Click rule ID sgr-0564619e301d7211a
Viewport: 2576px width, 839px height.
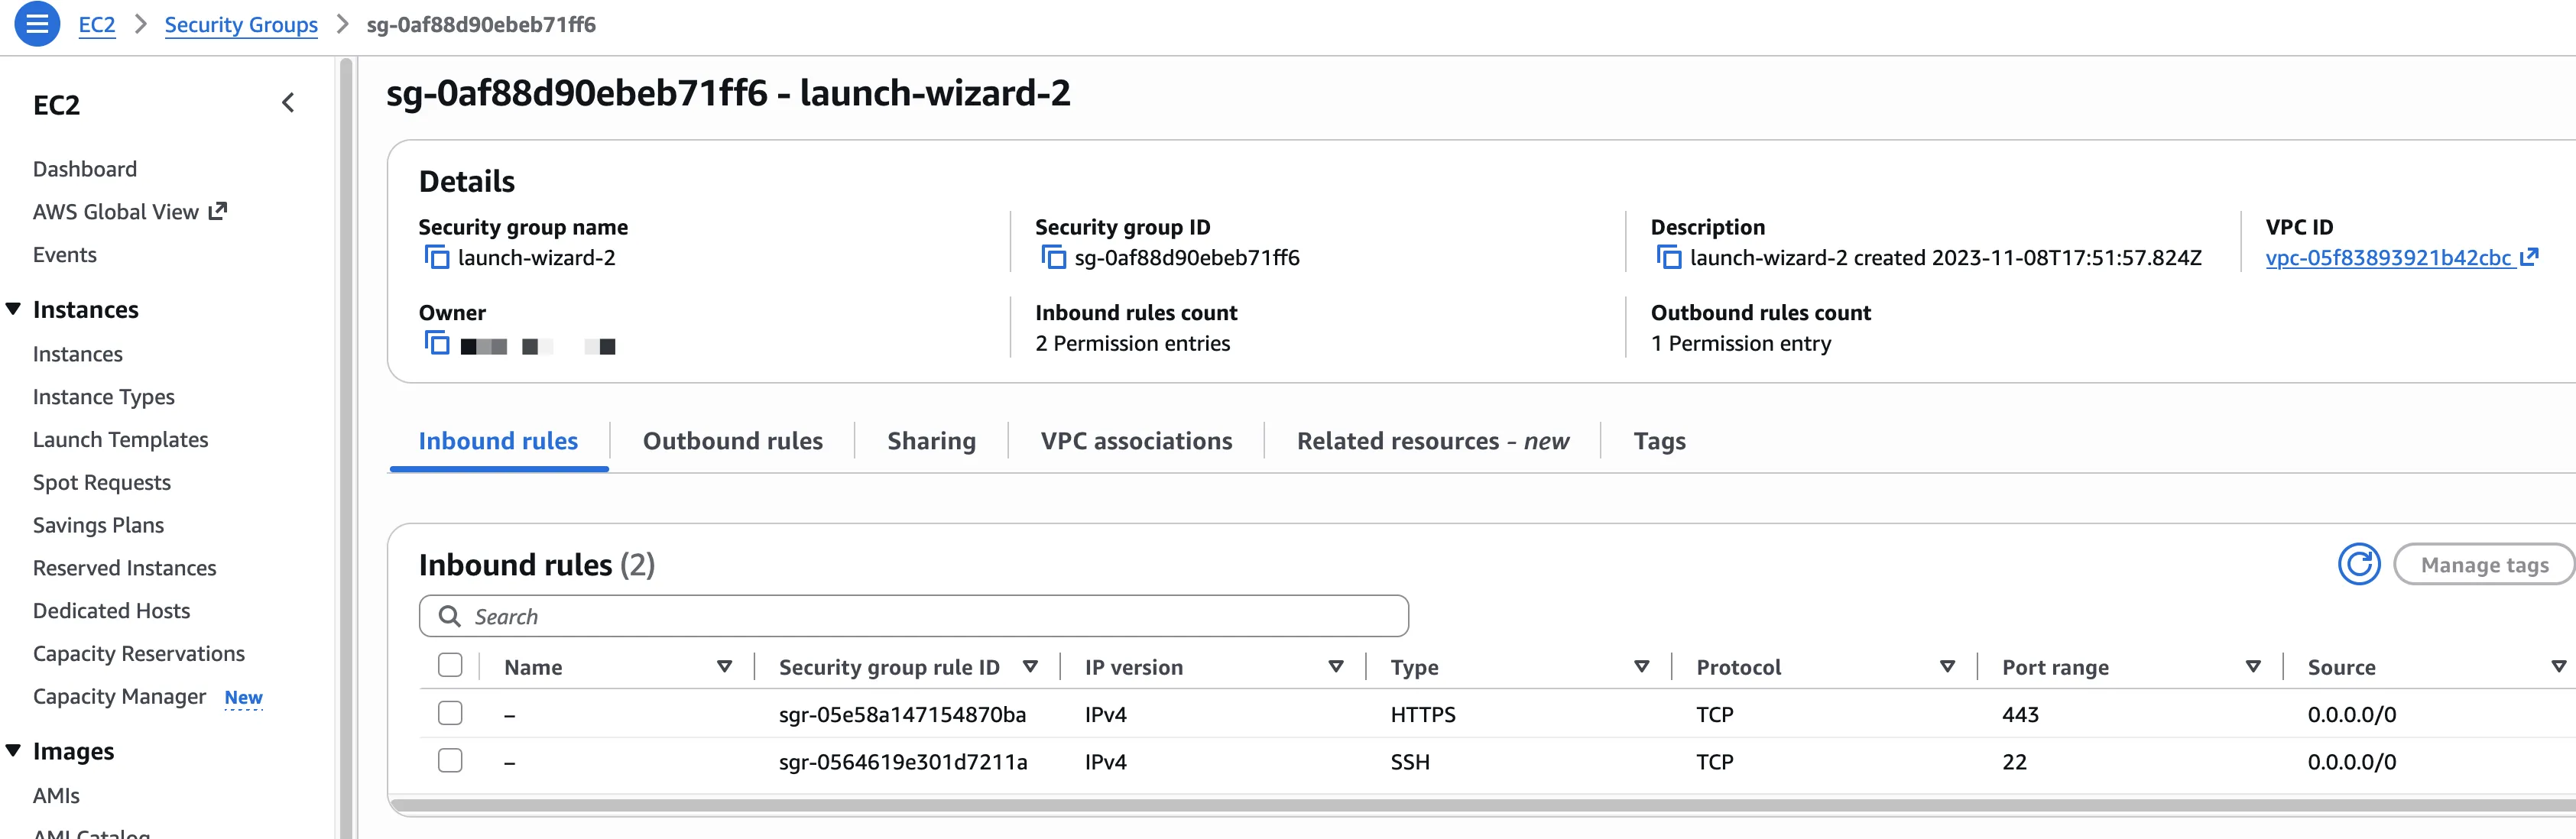pos(903,762)
